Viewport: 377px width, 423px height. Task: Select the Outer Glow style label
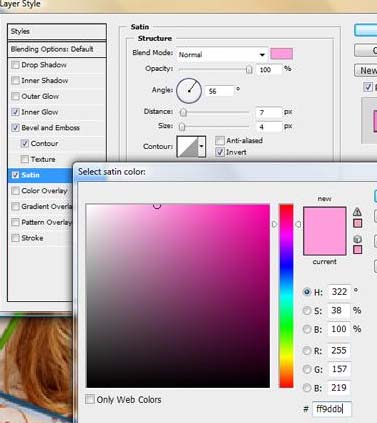tap(40, 96)
